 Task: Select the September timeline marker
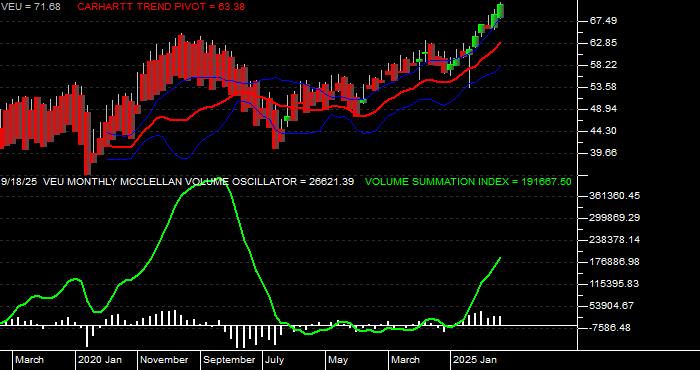[229, 360]
